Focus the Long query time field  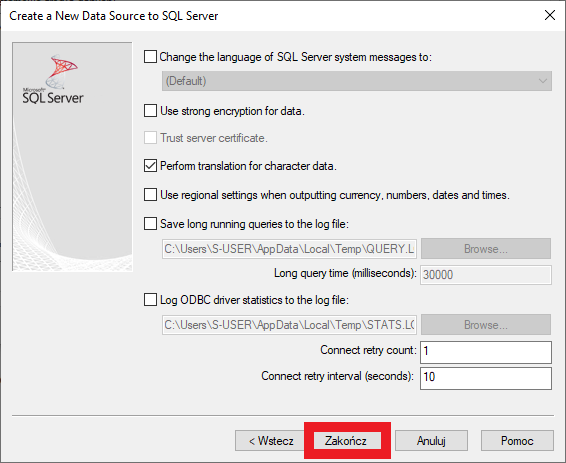point(486,275)
